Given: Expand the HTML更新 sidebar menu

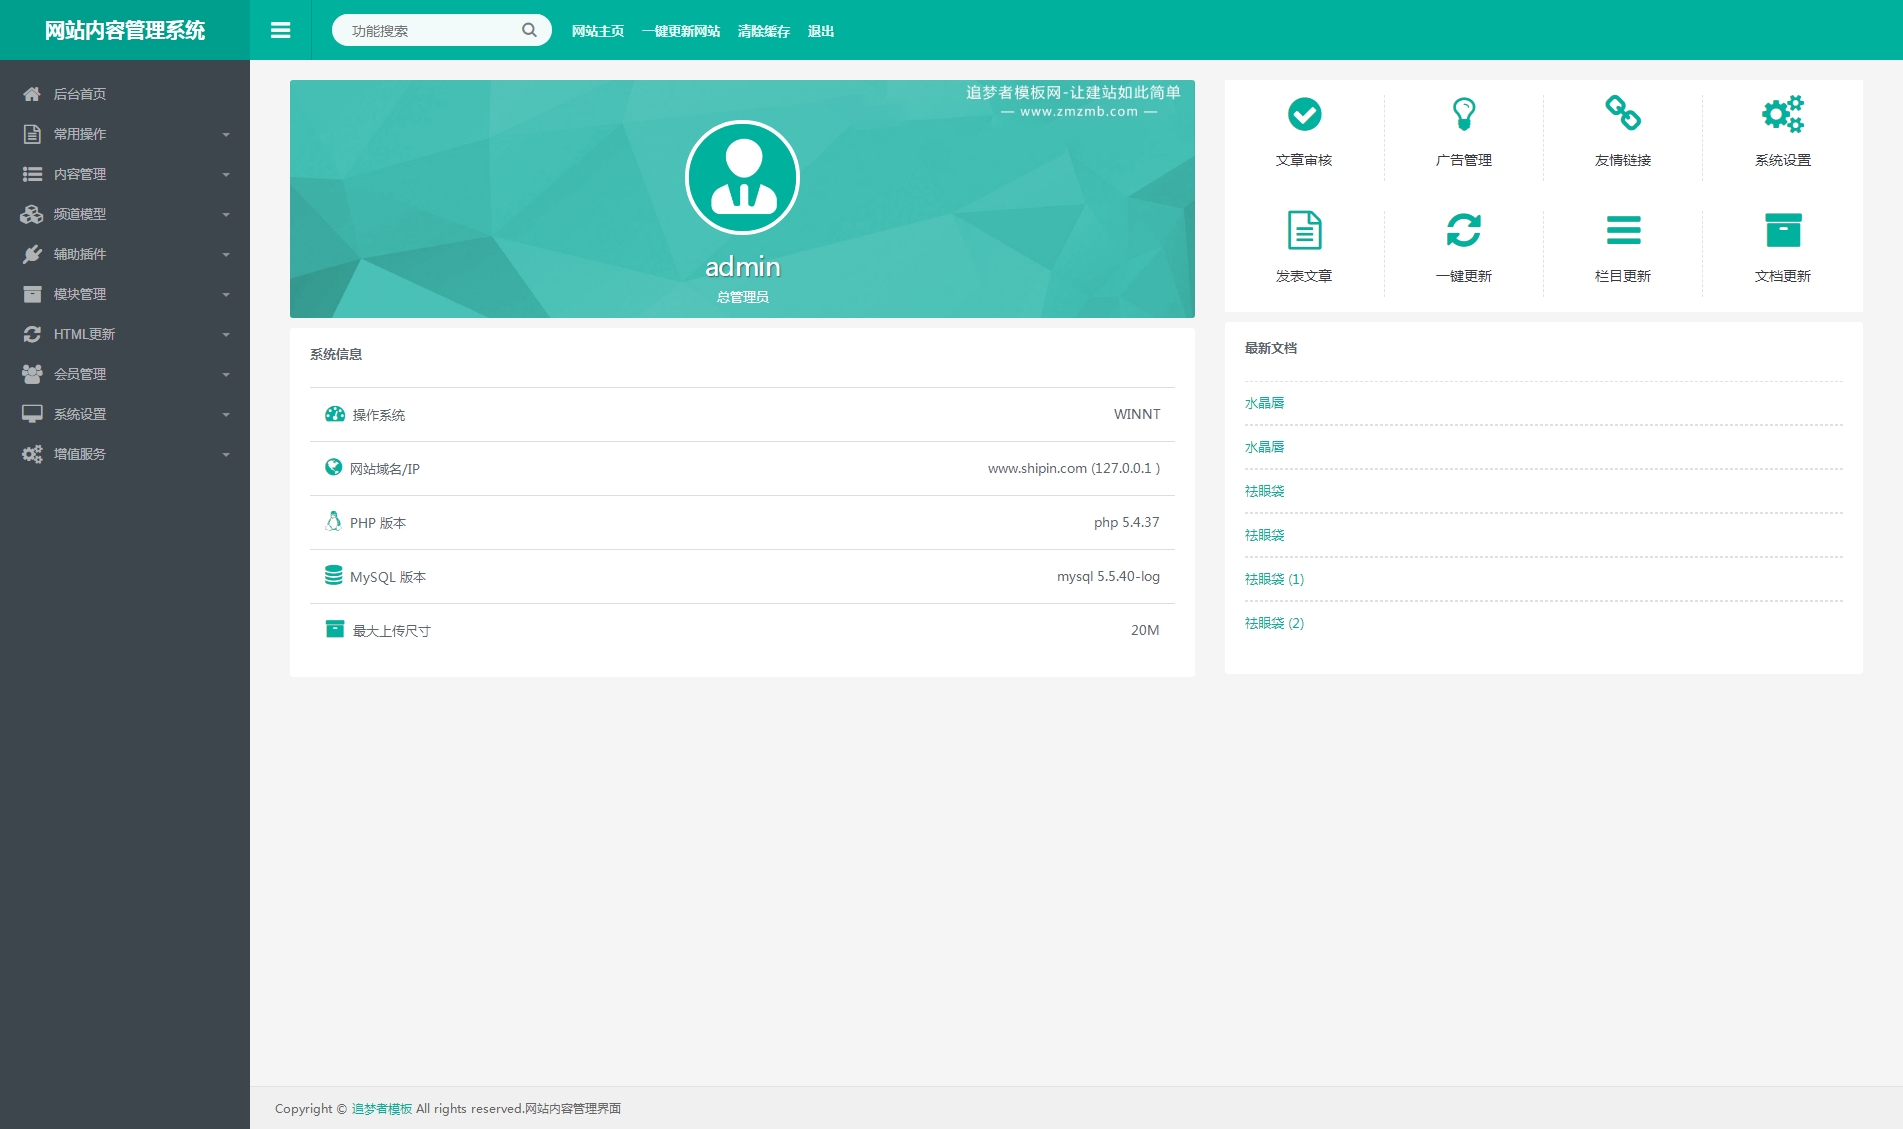Looking at the screenshot, I should (x=125, y=334).
